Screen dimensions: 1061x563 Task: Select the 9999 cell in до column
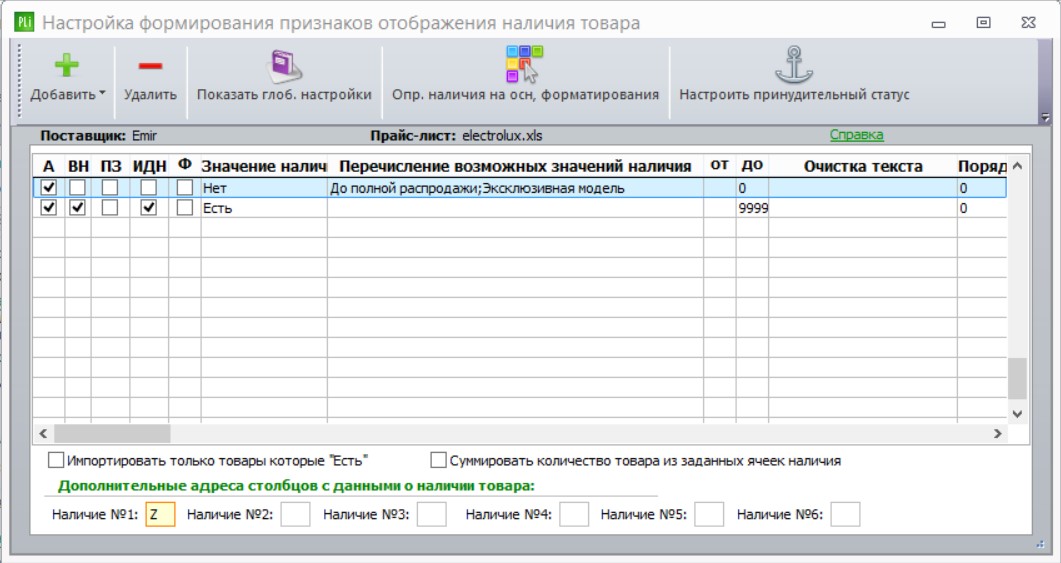(752, 208)
